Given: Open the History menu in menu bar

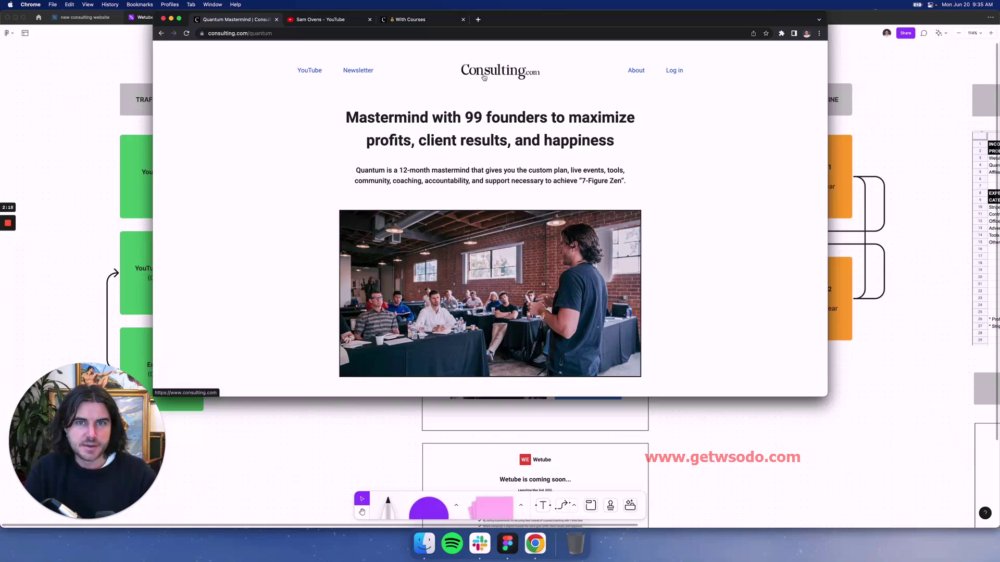Looking at the screenshot, I should click(x=110, y=4).
